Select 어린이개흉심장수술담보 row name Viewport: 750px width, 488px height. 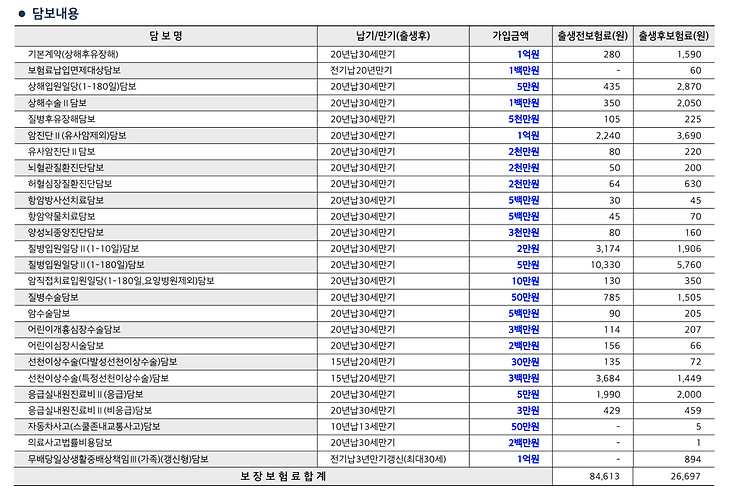click(74, 330)
